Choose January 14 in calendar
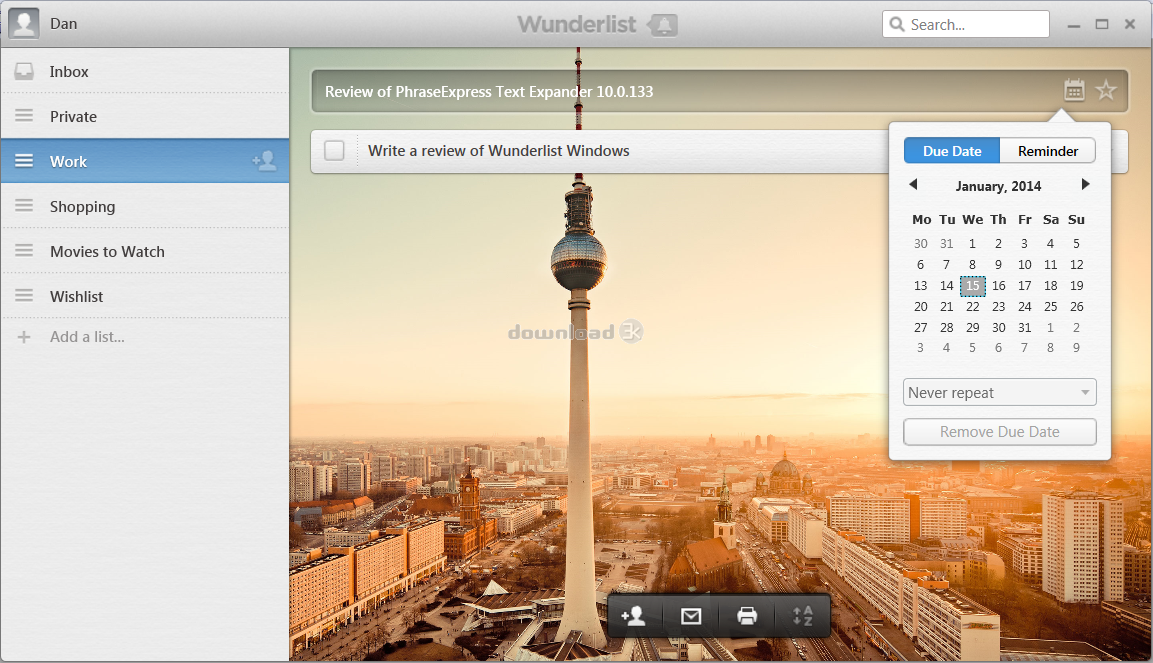 click(x=946, y=286)
